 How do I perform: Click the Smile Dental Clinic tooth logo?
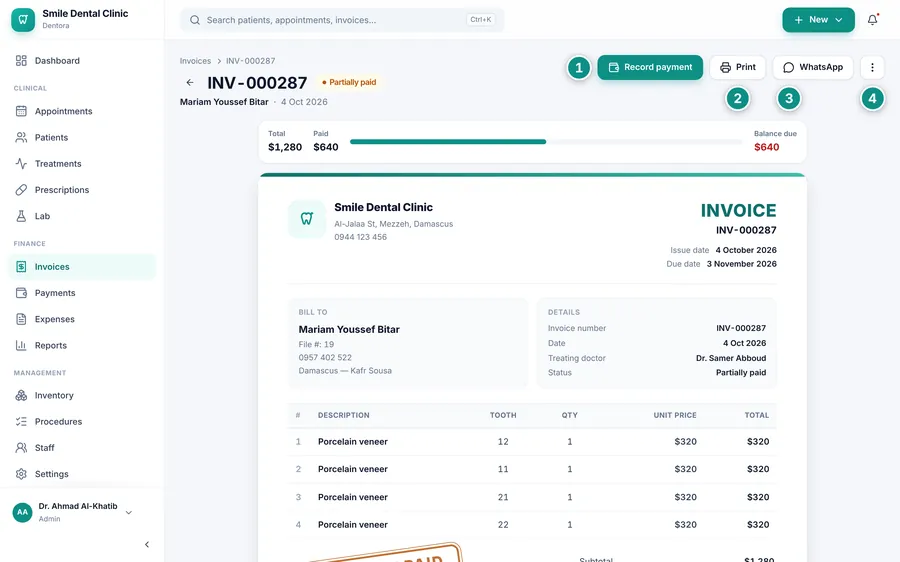tap(23, 20)
